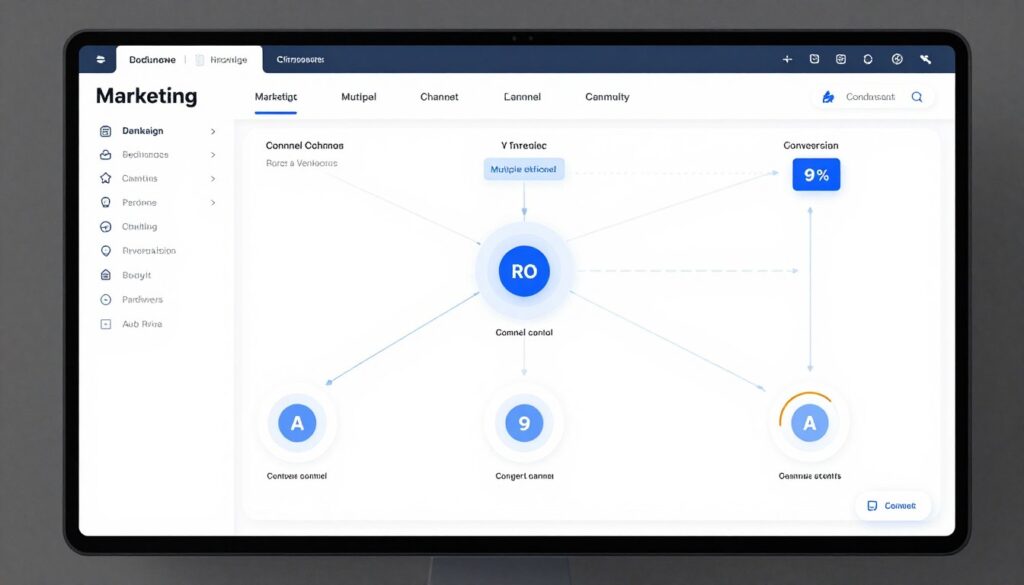The image size is (1024, 585).
Task: Click the Congert canner caption
Action: 524,476
